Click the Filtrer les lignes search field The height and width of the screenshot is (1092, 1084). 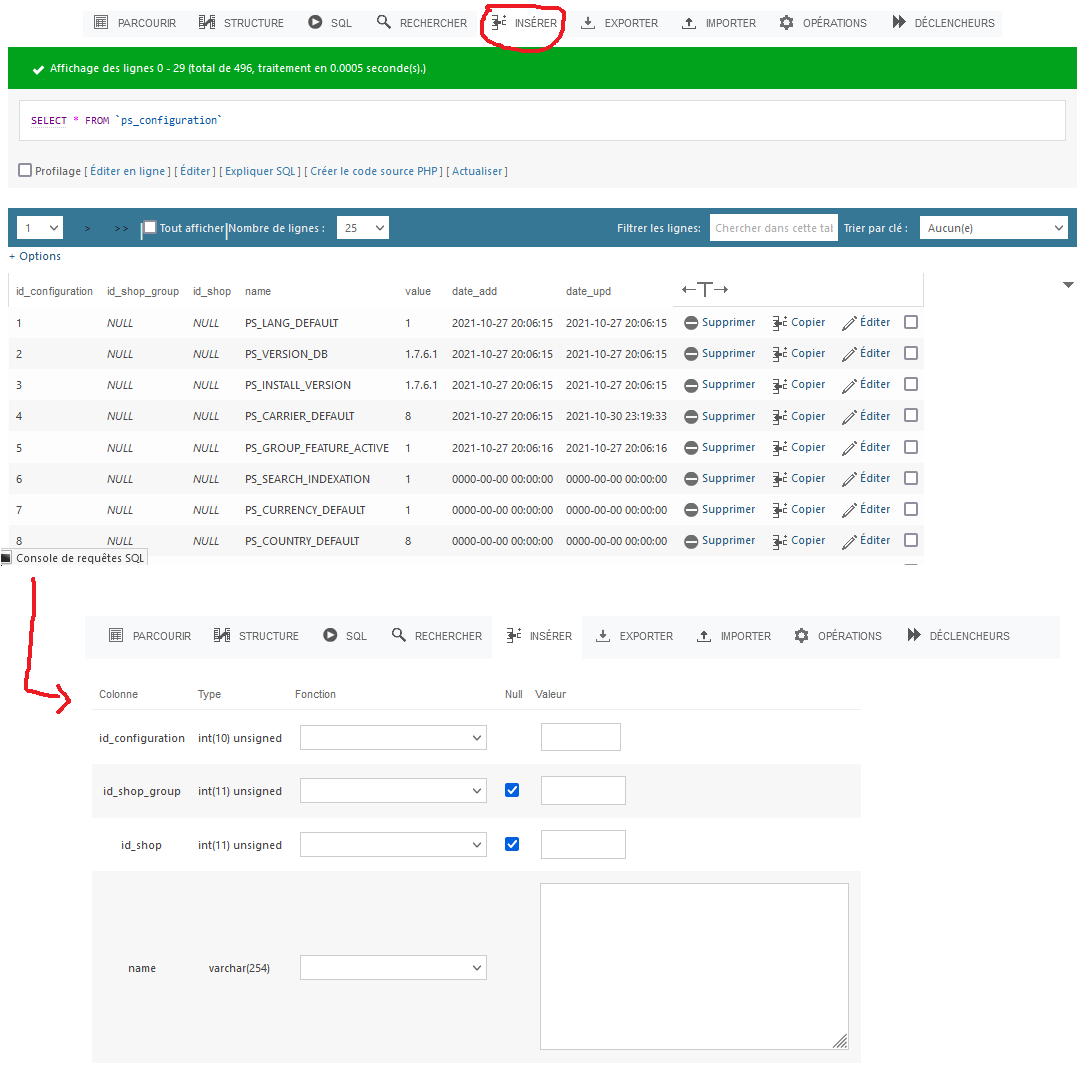click(x=773, y=228)
